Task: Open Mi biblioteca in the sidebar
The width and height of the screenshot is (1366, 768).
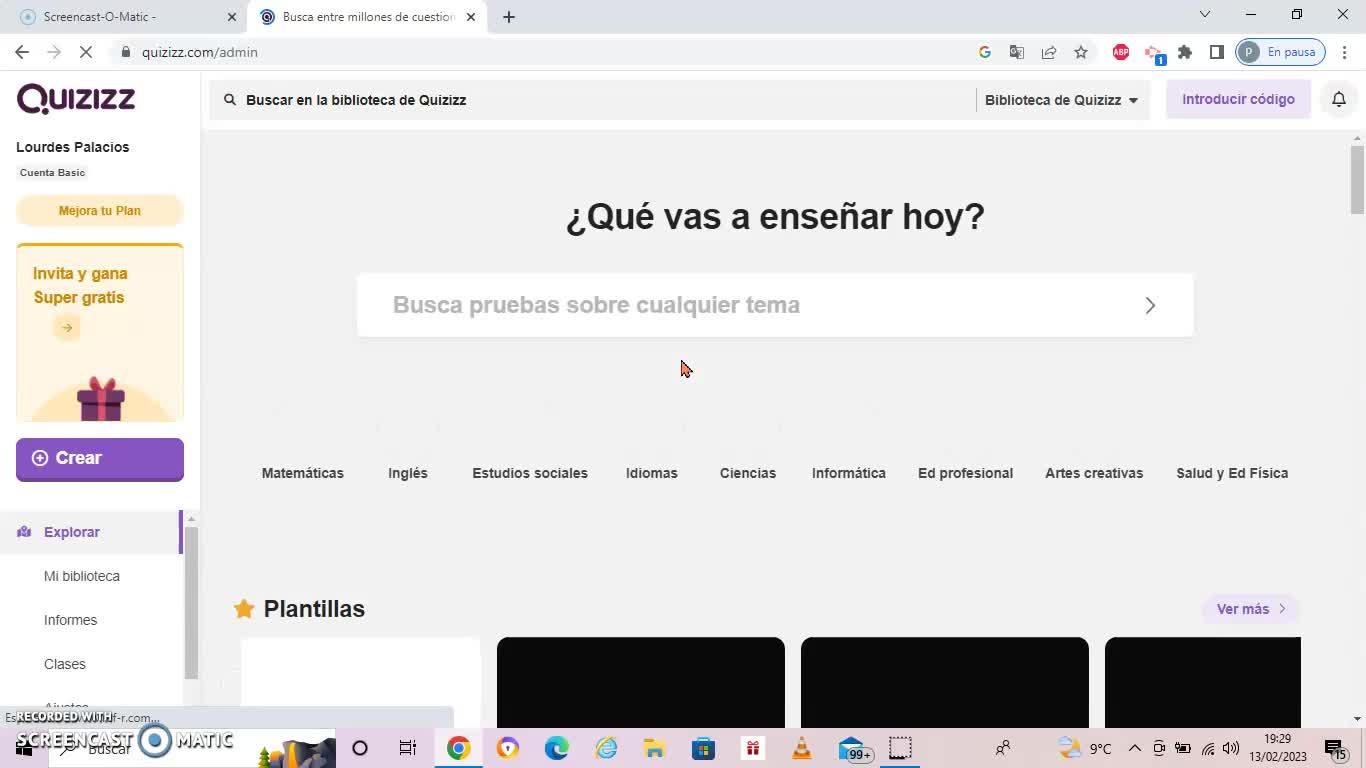Action: tap(82, 576)
